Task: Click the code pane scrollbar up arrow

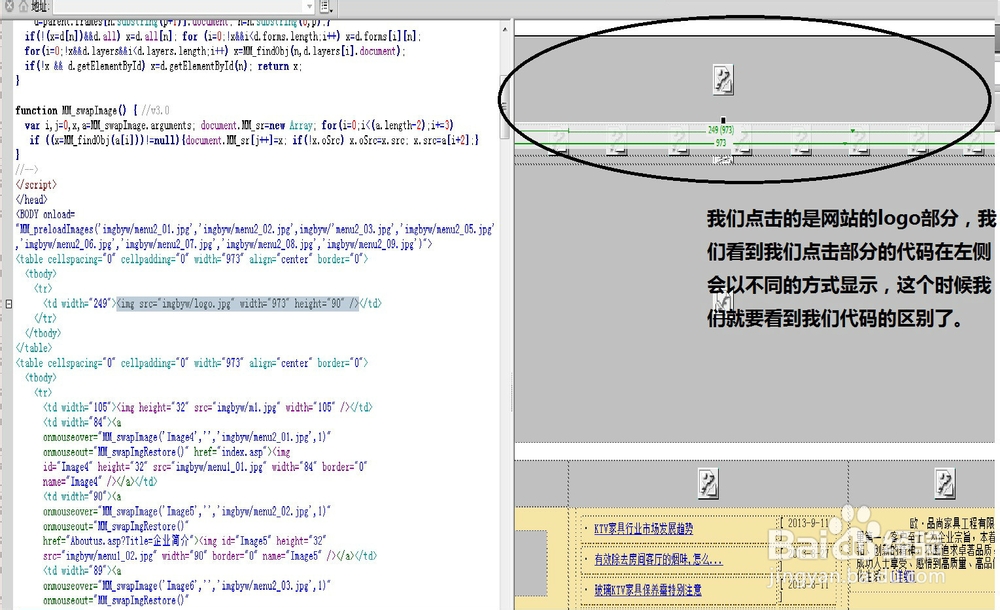Action: pos(504,29)
